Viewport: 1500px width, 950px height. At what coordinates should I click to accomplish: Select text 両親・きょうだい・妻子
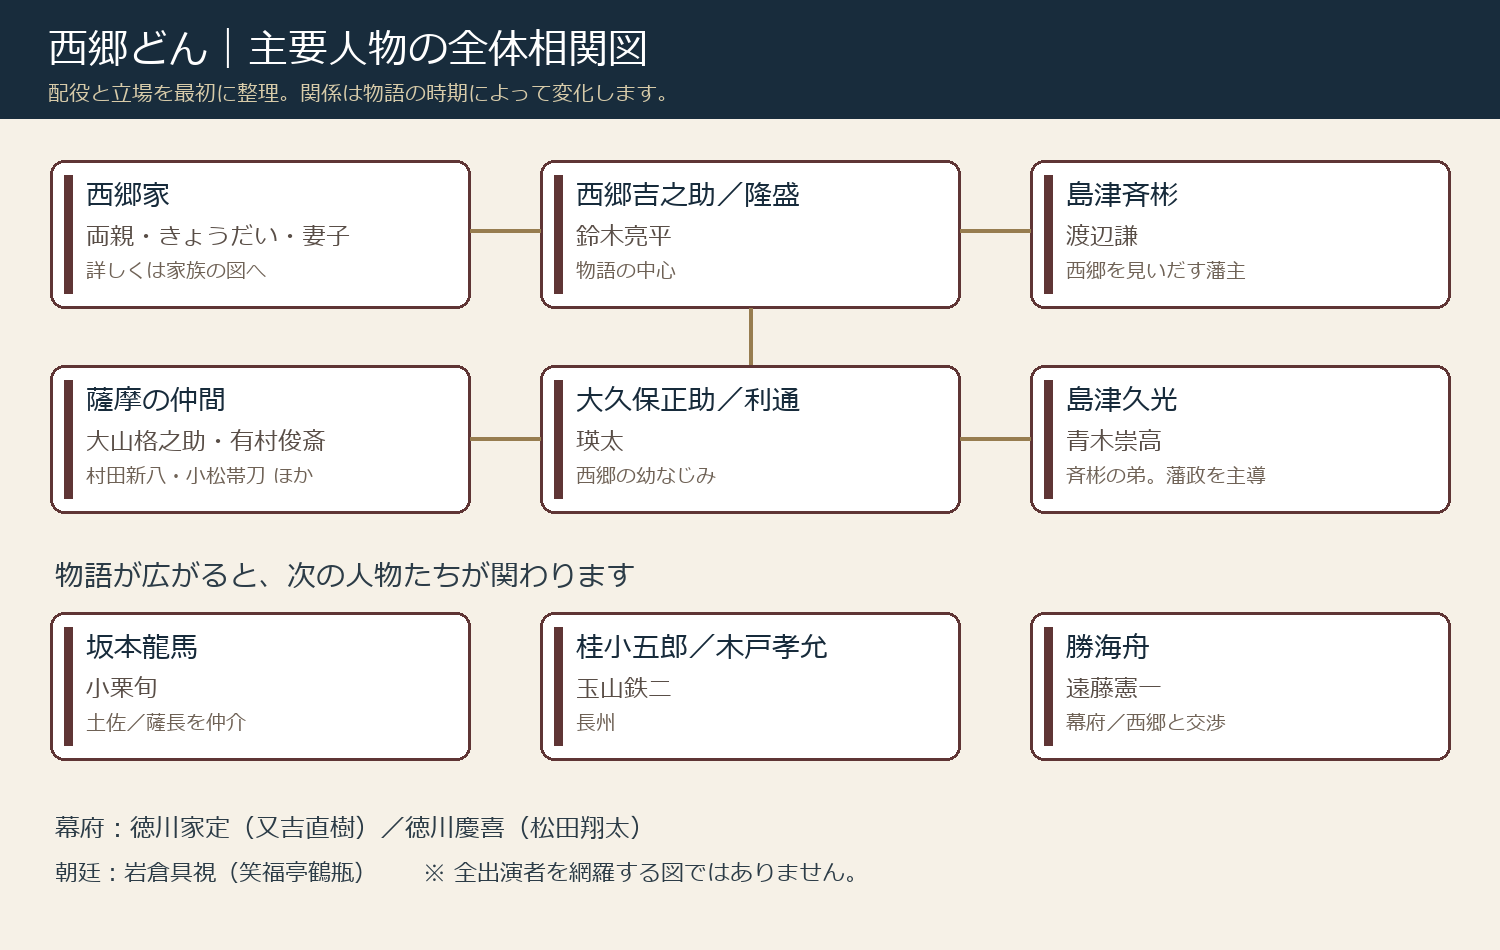pos(218,236)
